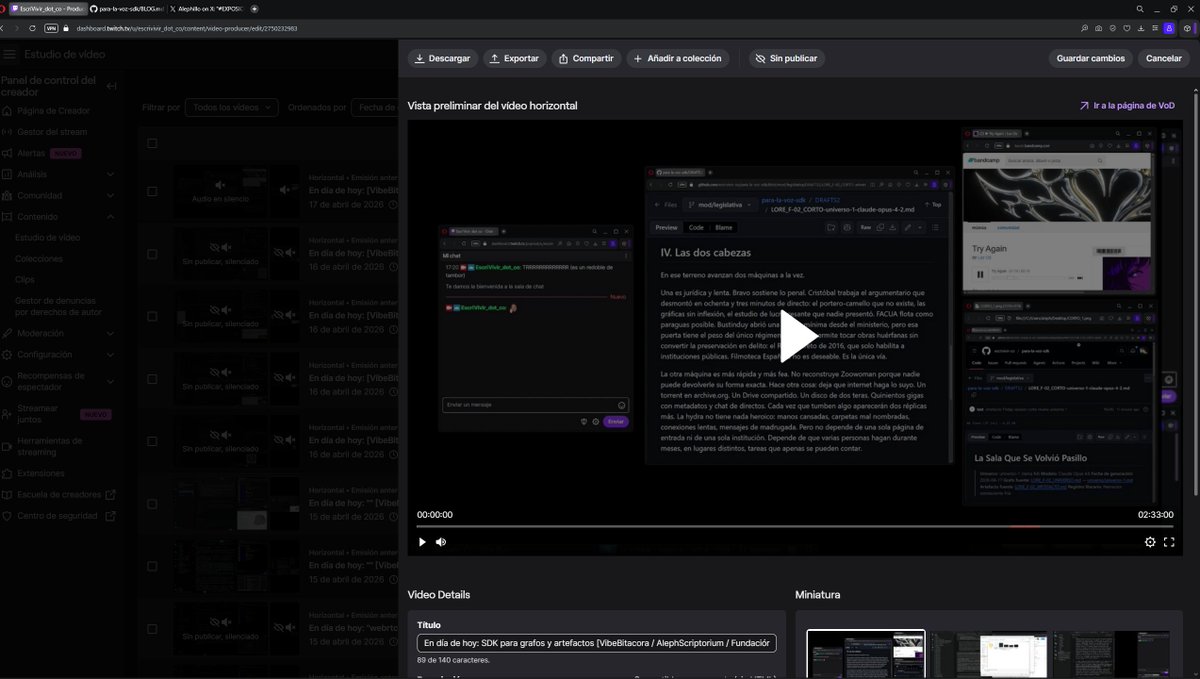Save edits with Guardar cambios

click(1090, 58)
